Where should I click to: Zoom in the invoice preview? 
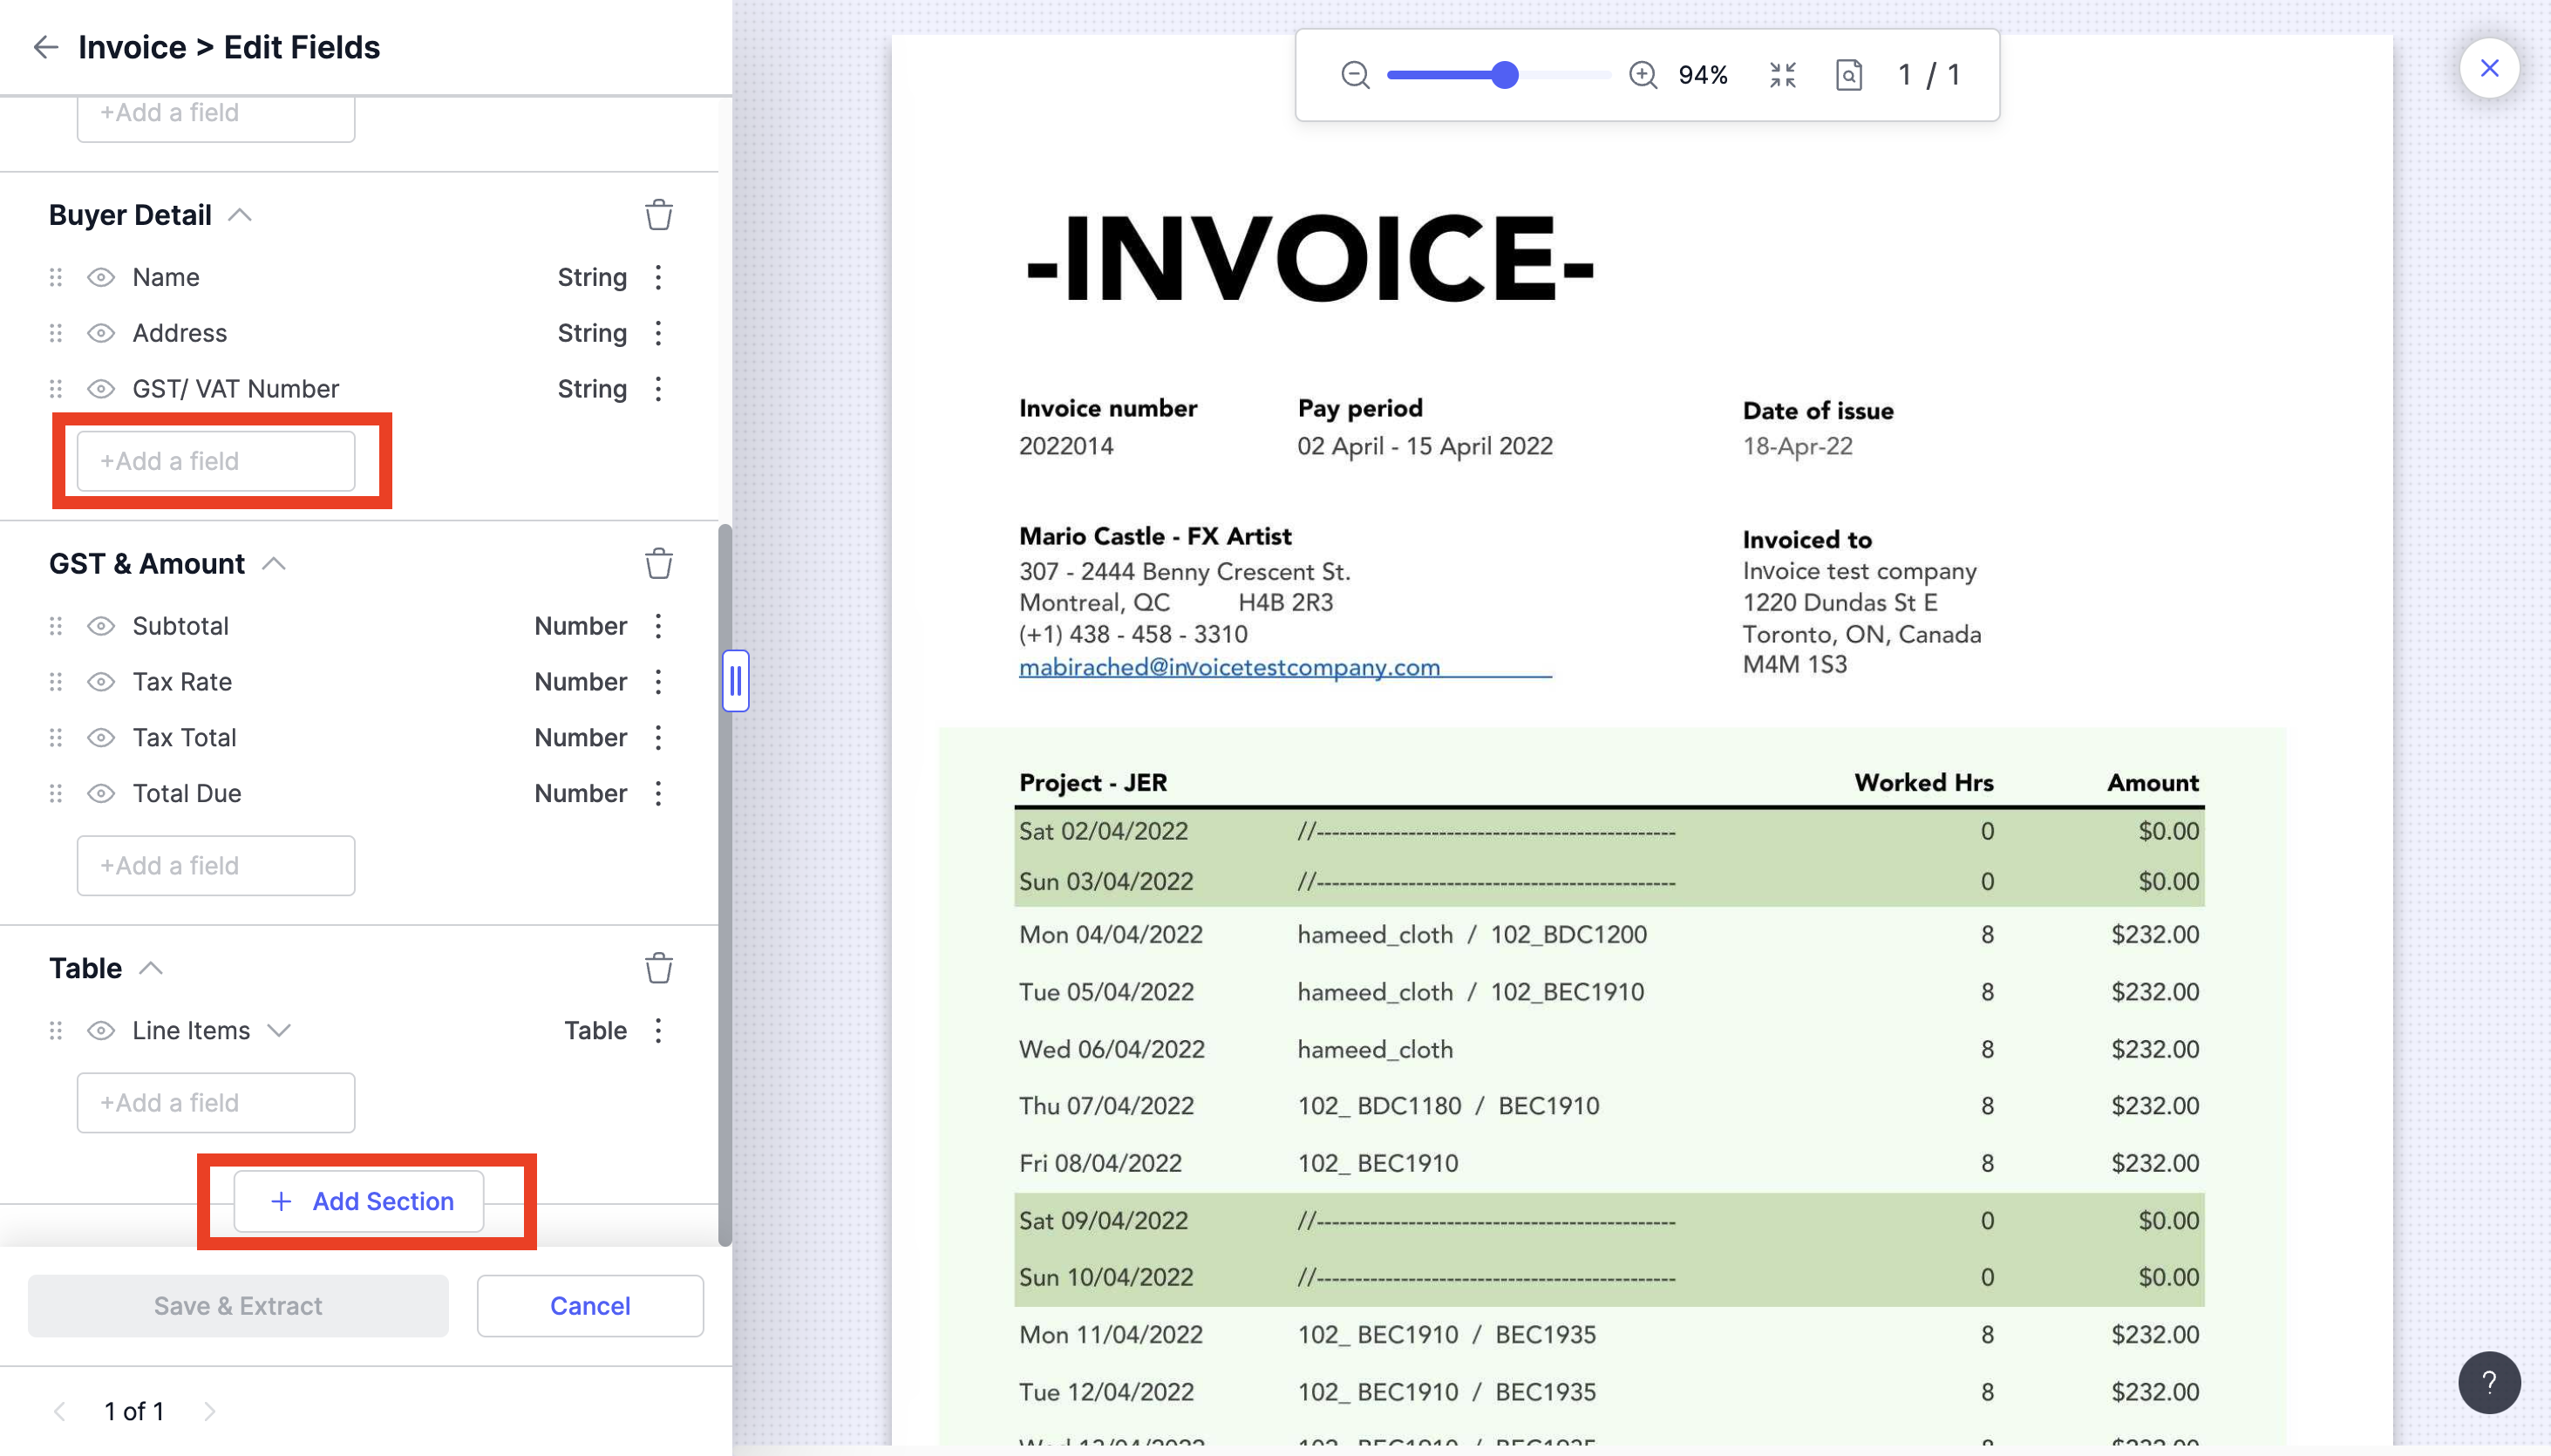tap(1643, 75)
